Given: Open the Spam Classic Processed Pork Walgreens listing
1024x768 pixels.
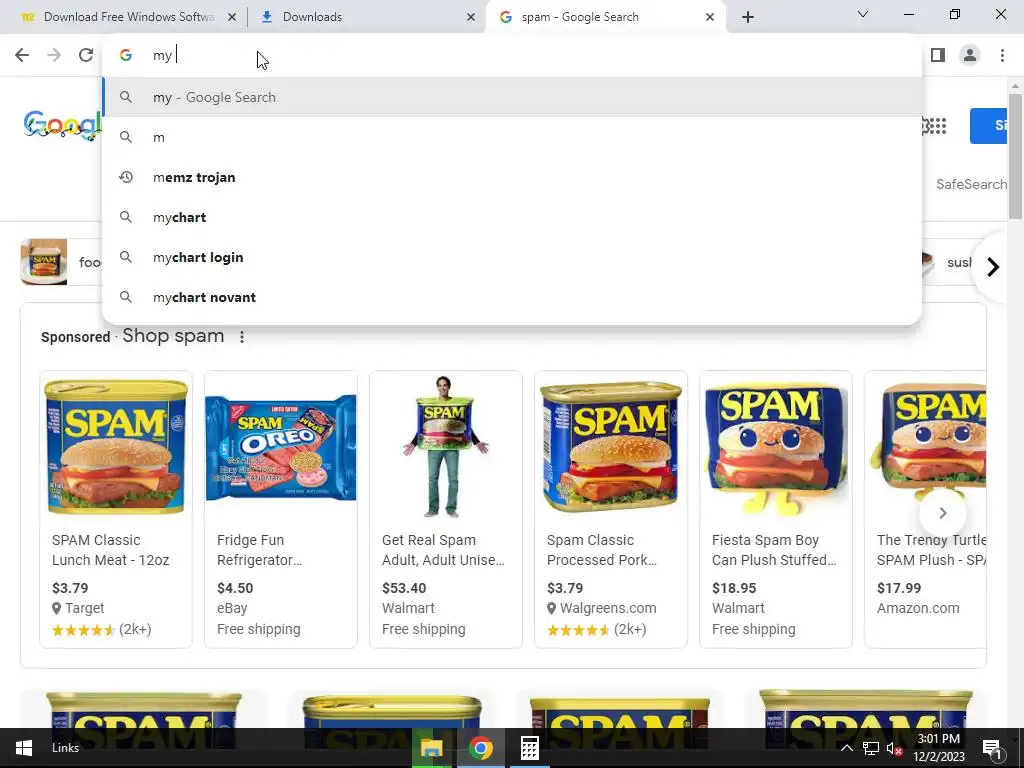Looking at the screenshot, I should (x=611, y=509).
